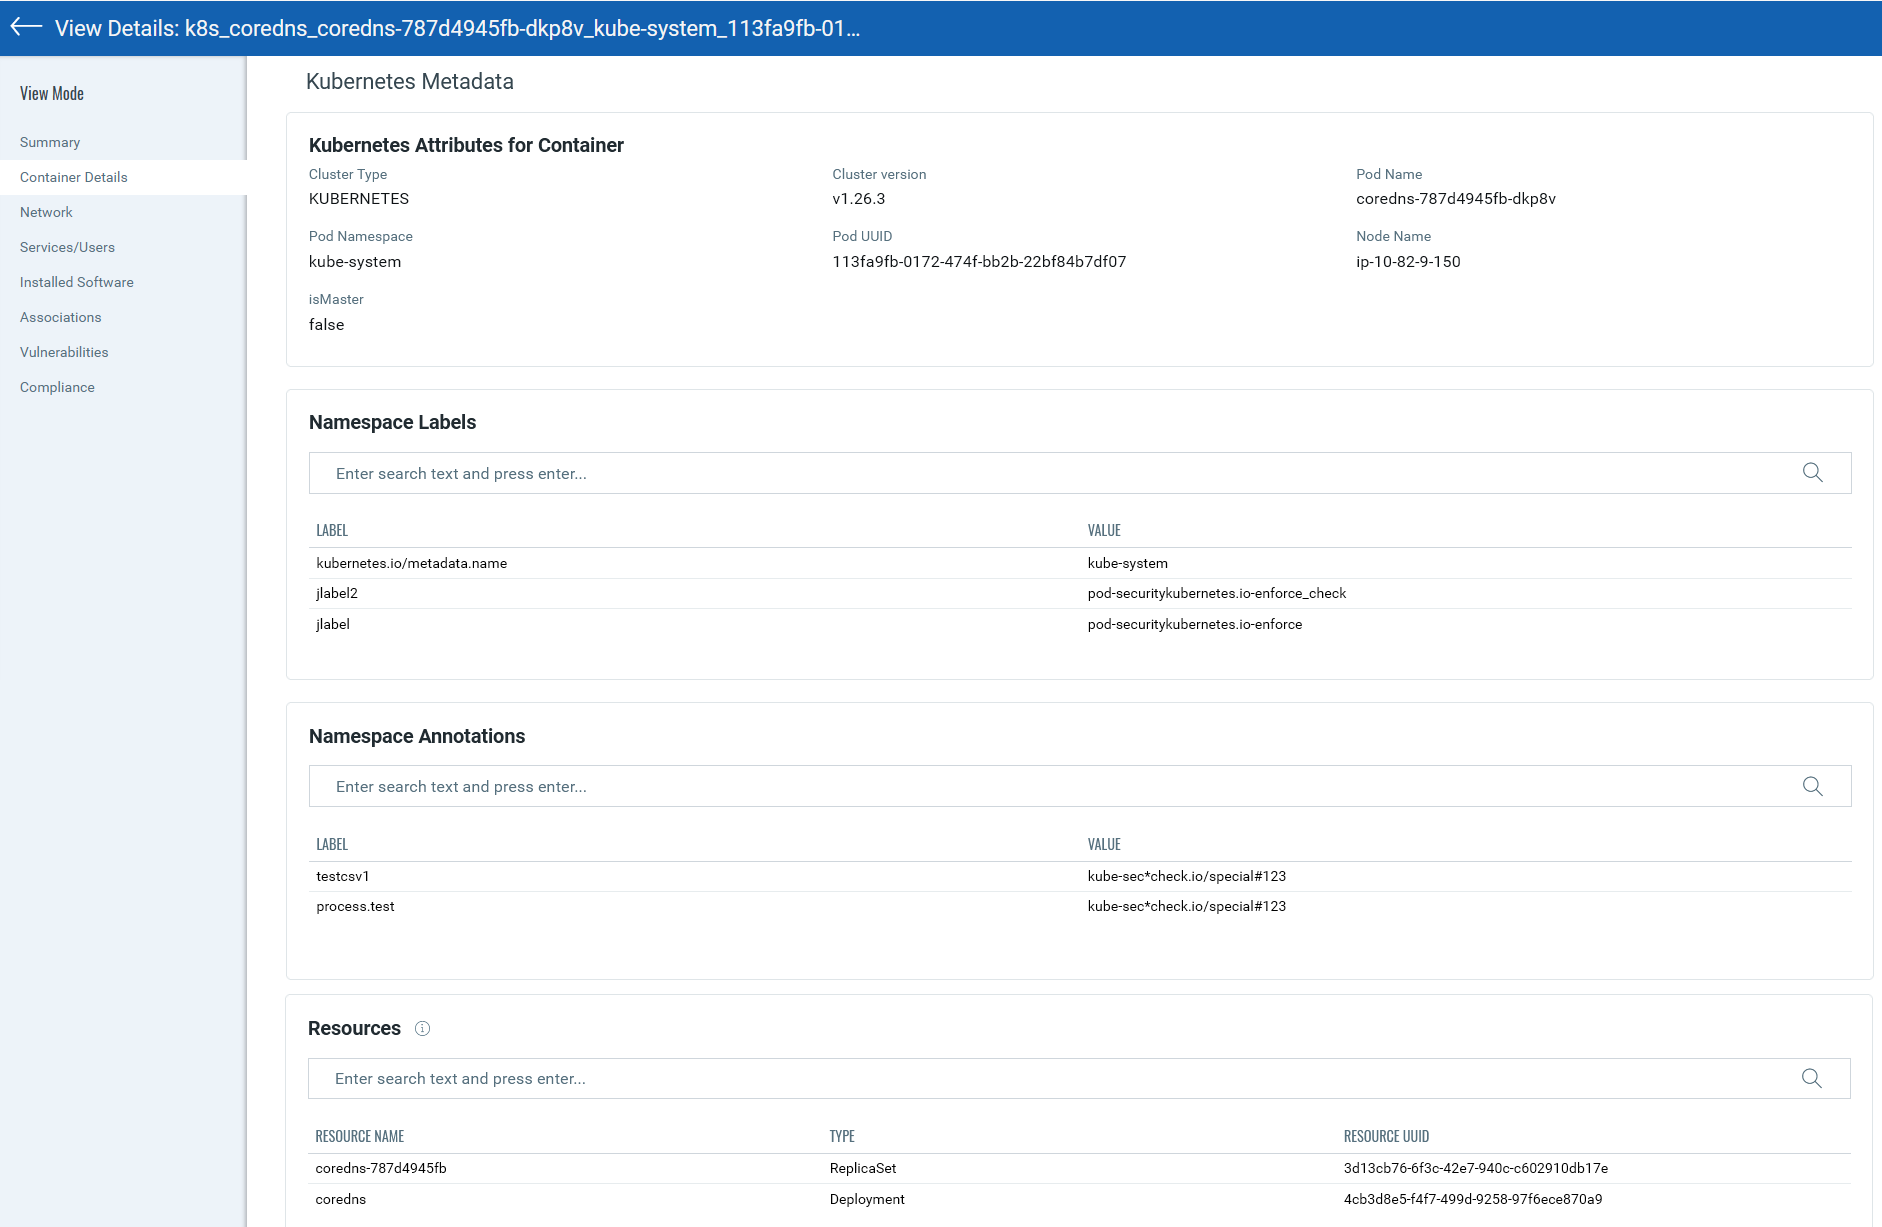The height and width of the screenshot is (1227, 1882).
Task: Click the search icon in Namespace Labels
Action: point(1813,473)
